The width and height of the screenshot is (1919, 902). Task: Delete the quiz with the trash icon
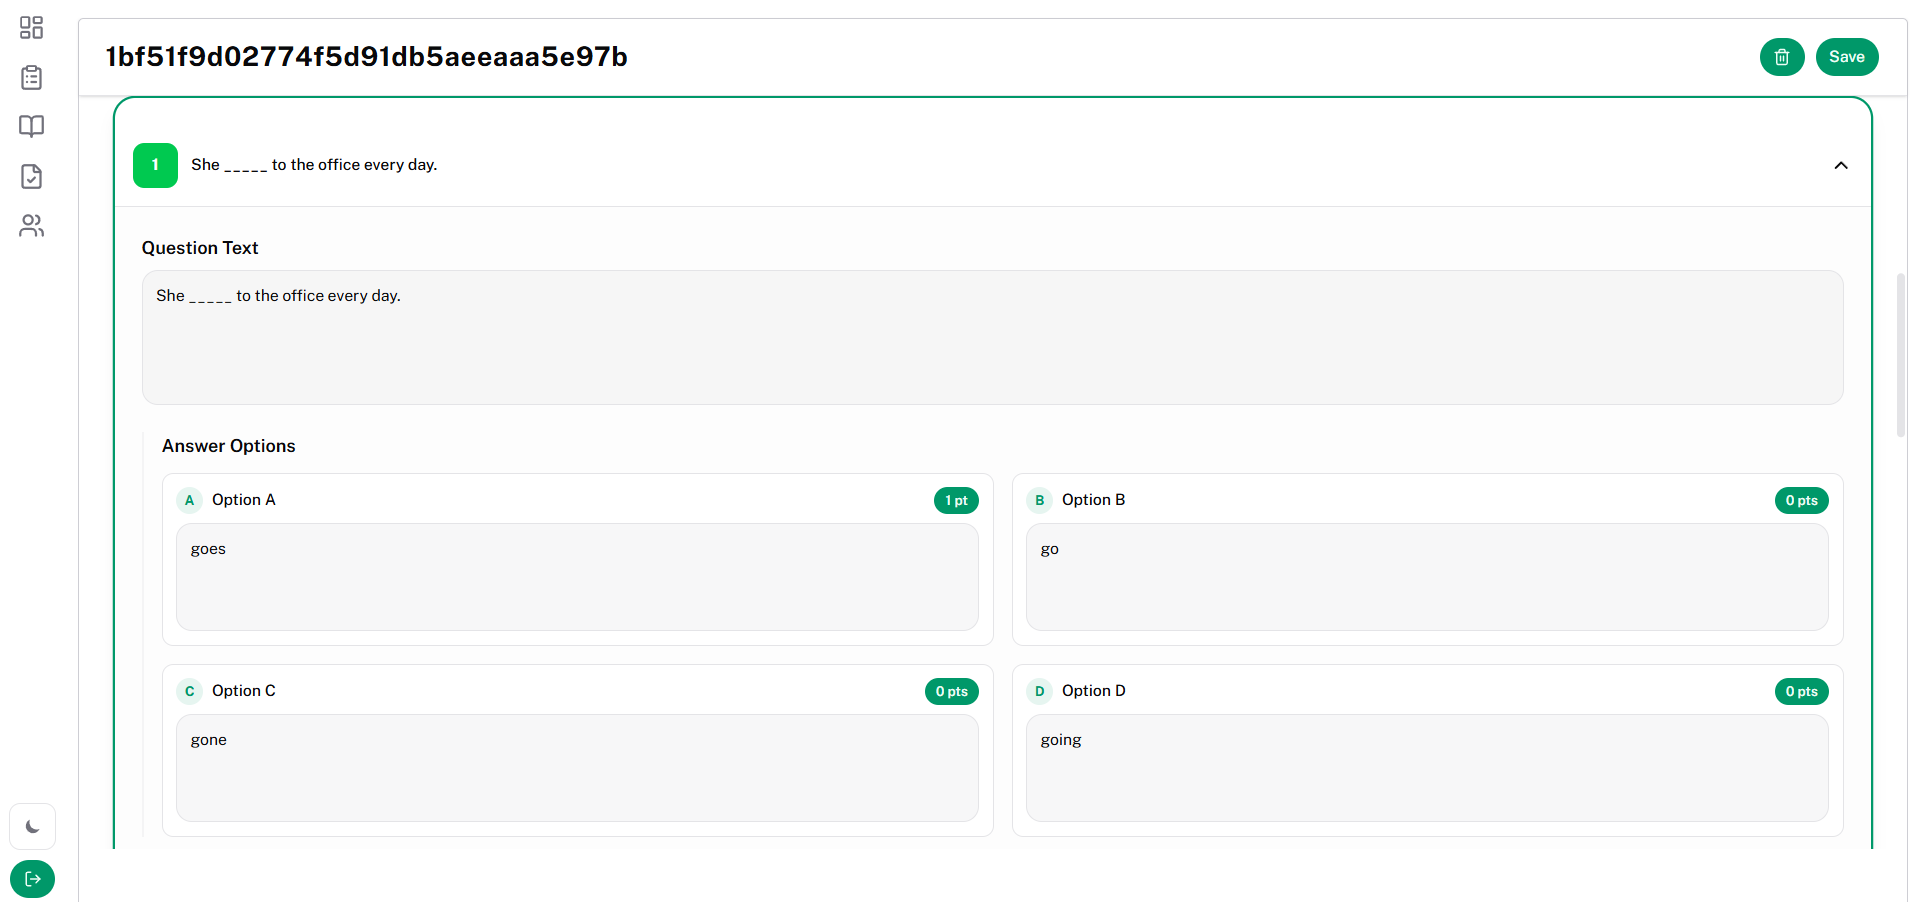click(x=1781, y=57)
